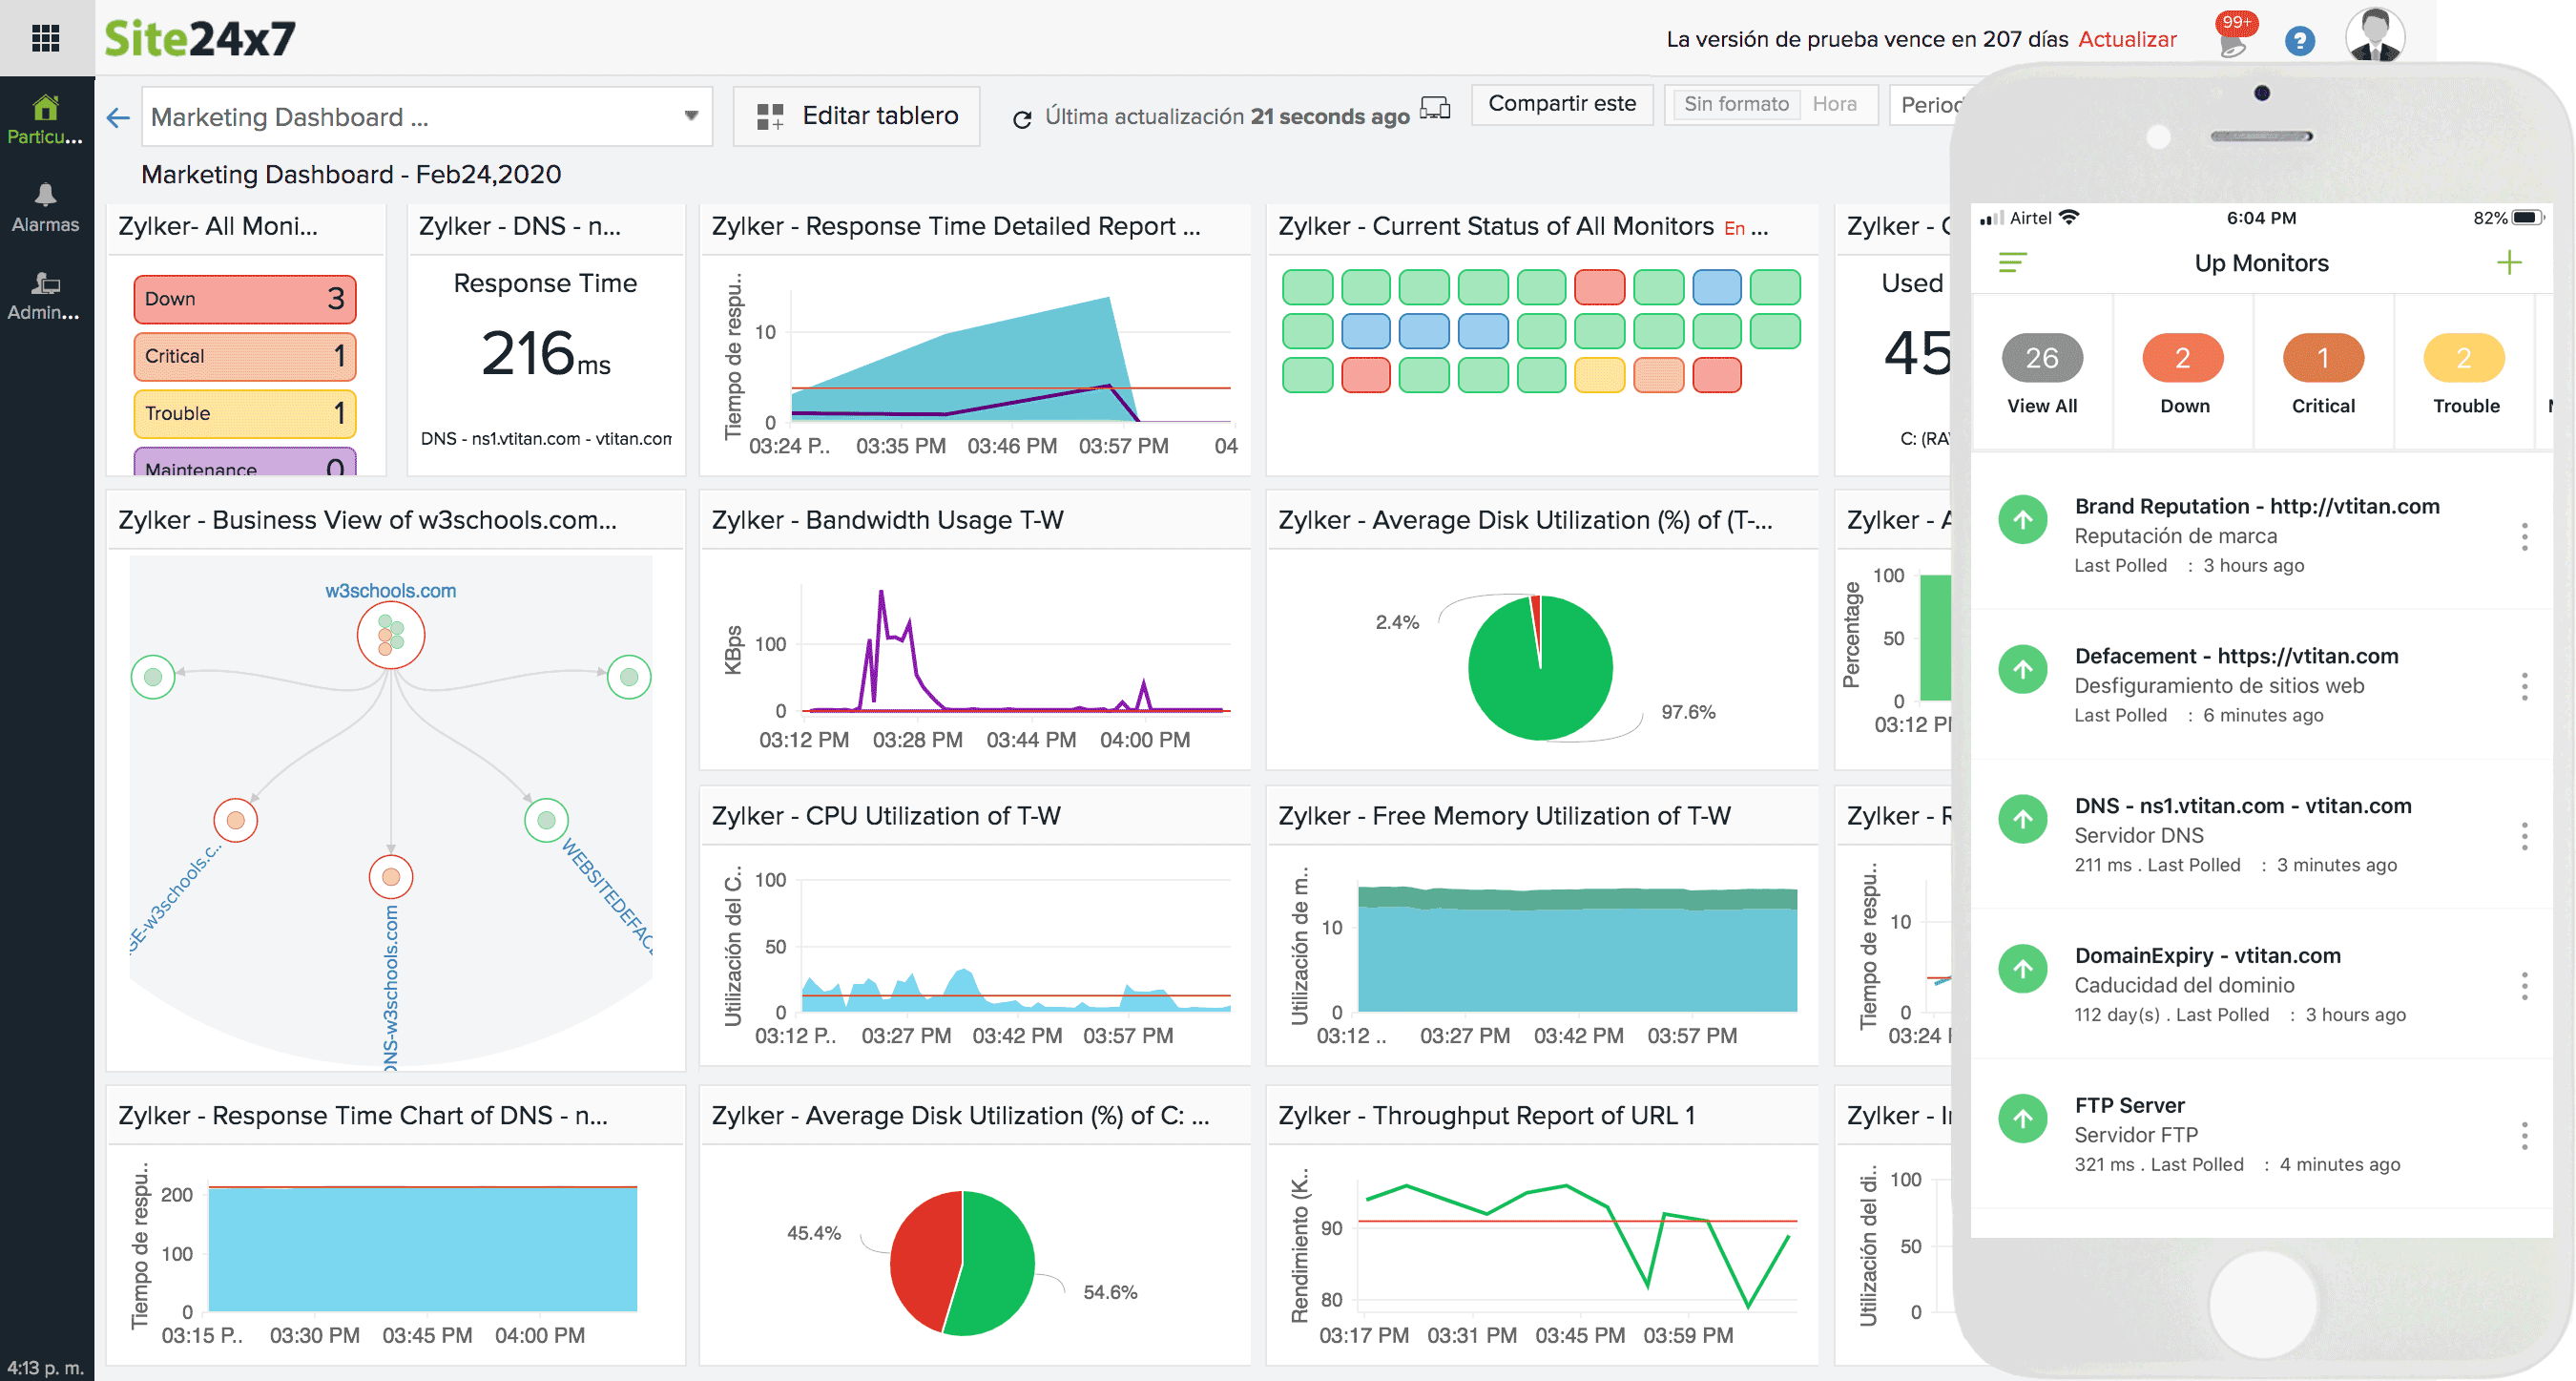Tap the plus icon in Up Monitors header
Screen dimensions: 2576x1381
[x=2508, y=262]
